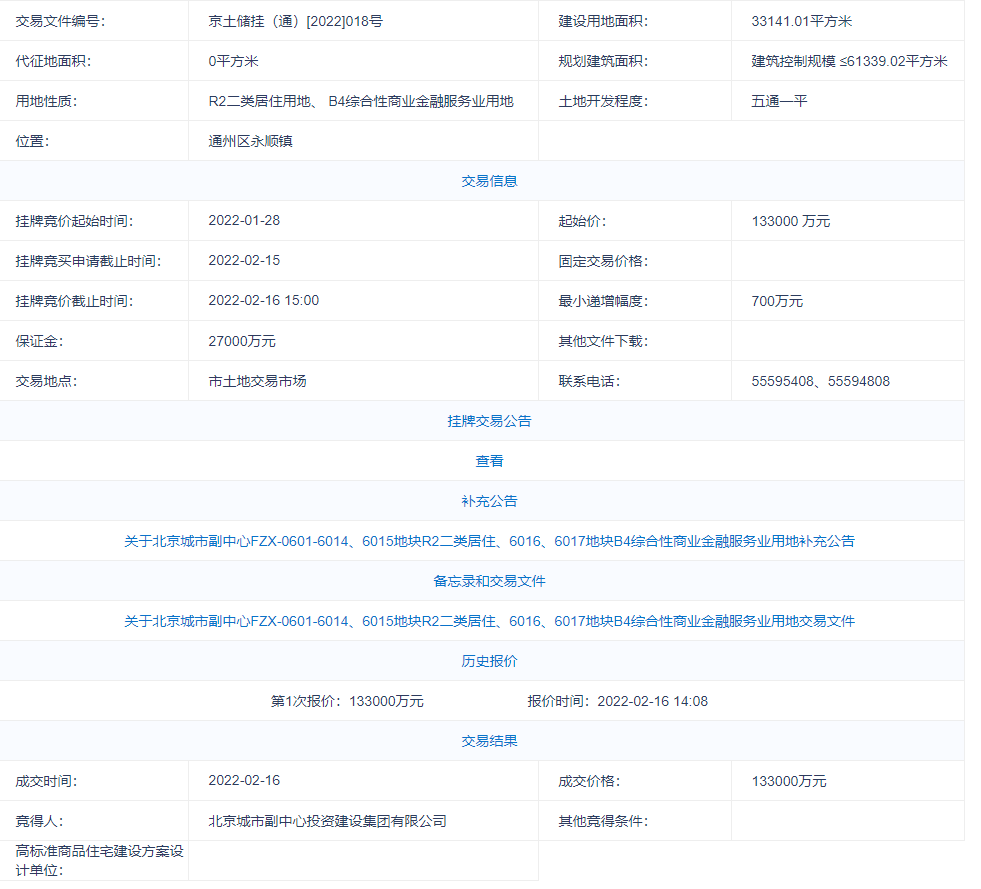Screen dimensions: 981x889
Task: Click the 挂牌交易公告 section header
Action: pos(489,421)
